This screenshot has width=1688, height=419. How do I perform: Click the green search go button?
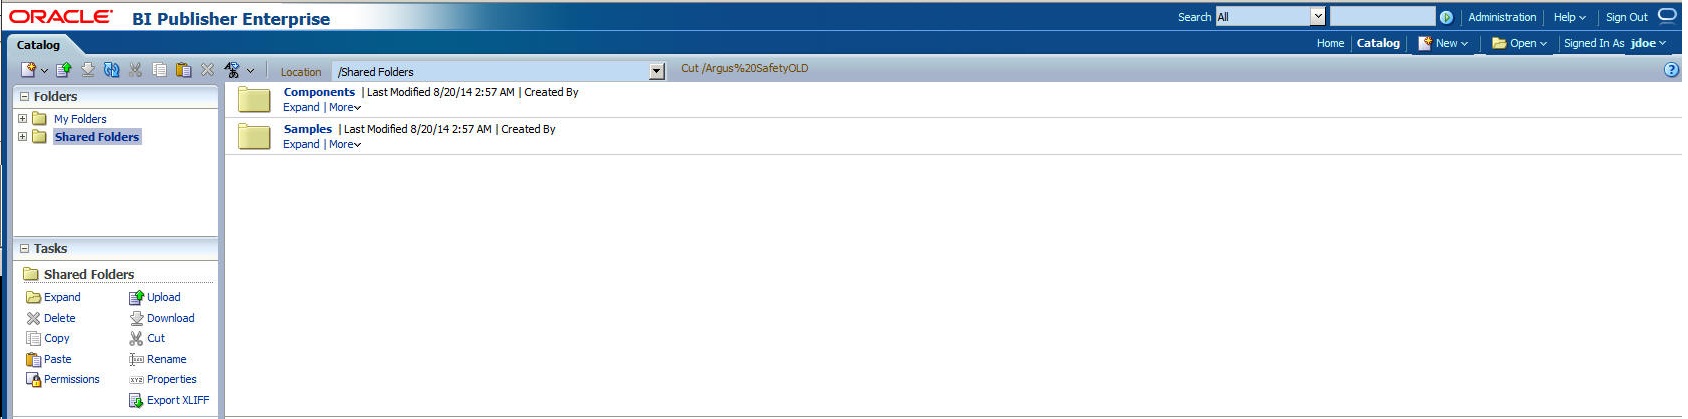pos(1446,17)
